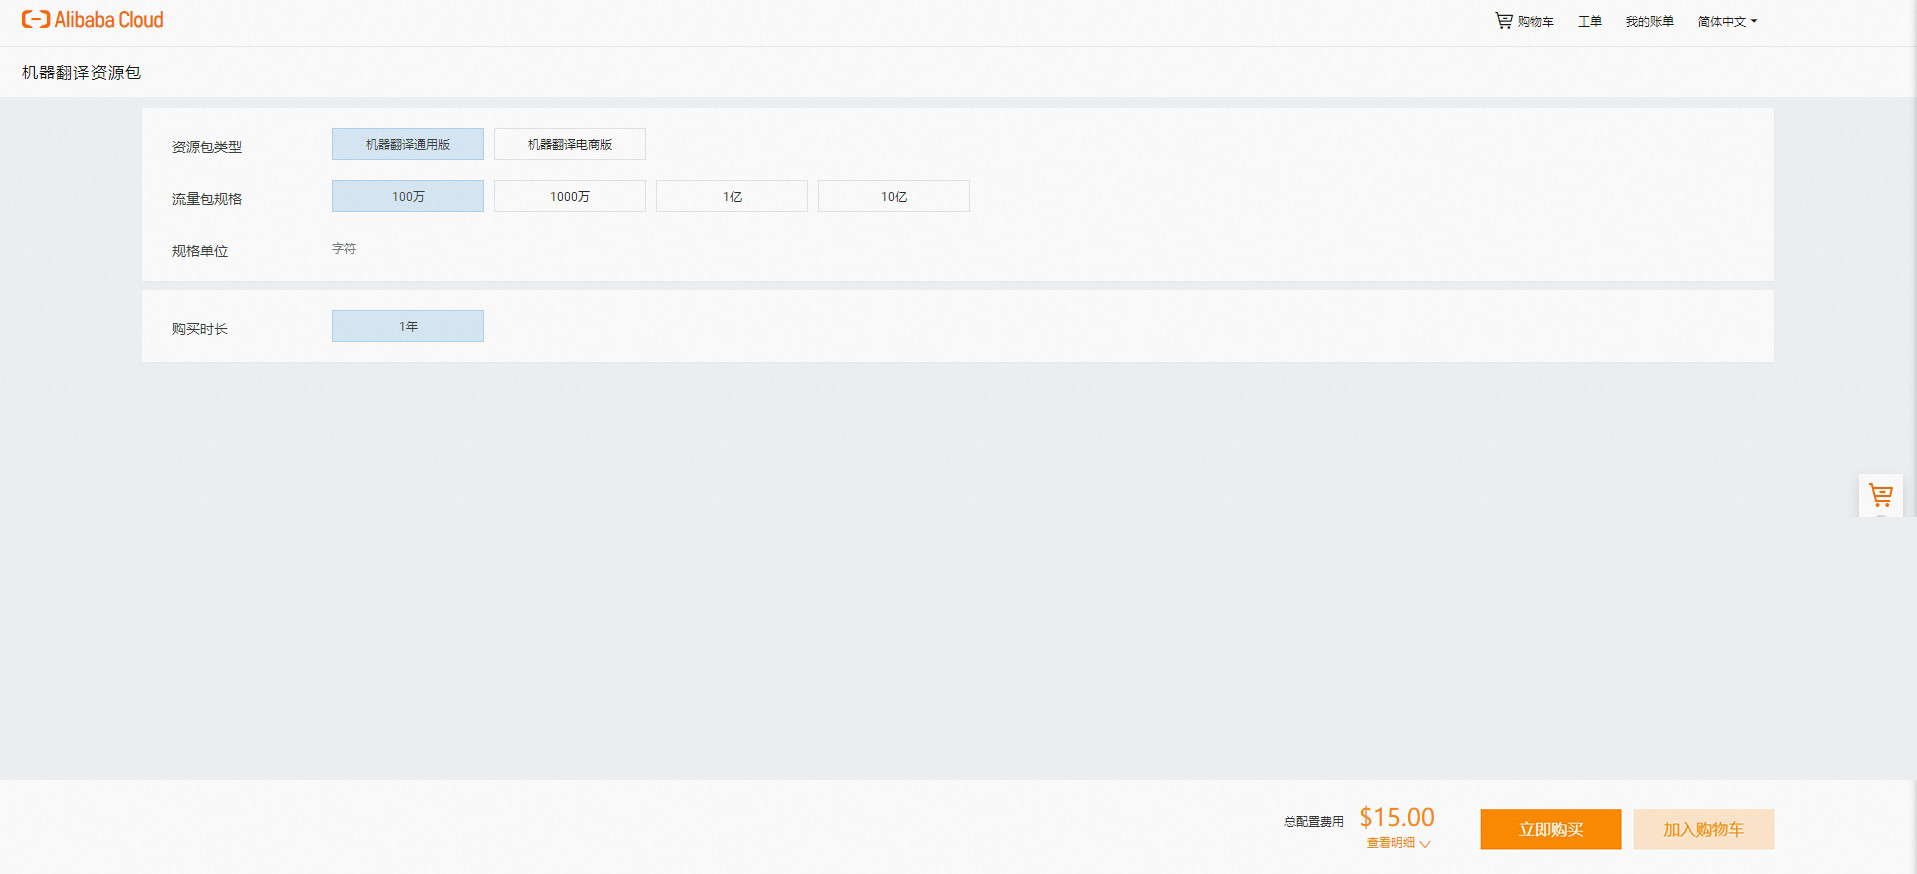Choose the 1亿 traffic package
The image size is (1917, 874).
tap(732, 196)
